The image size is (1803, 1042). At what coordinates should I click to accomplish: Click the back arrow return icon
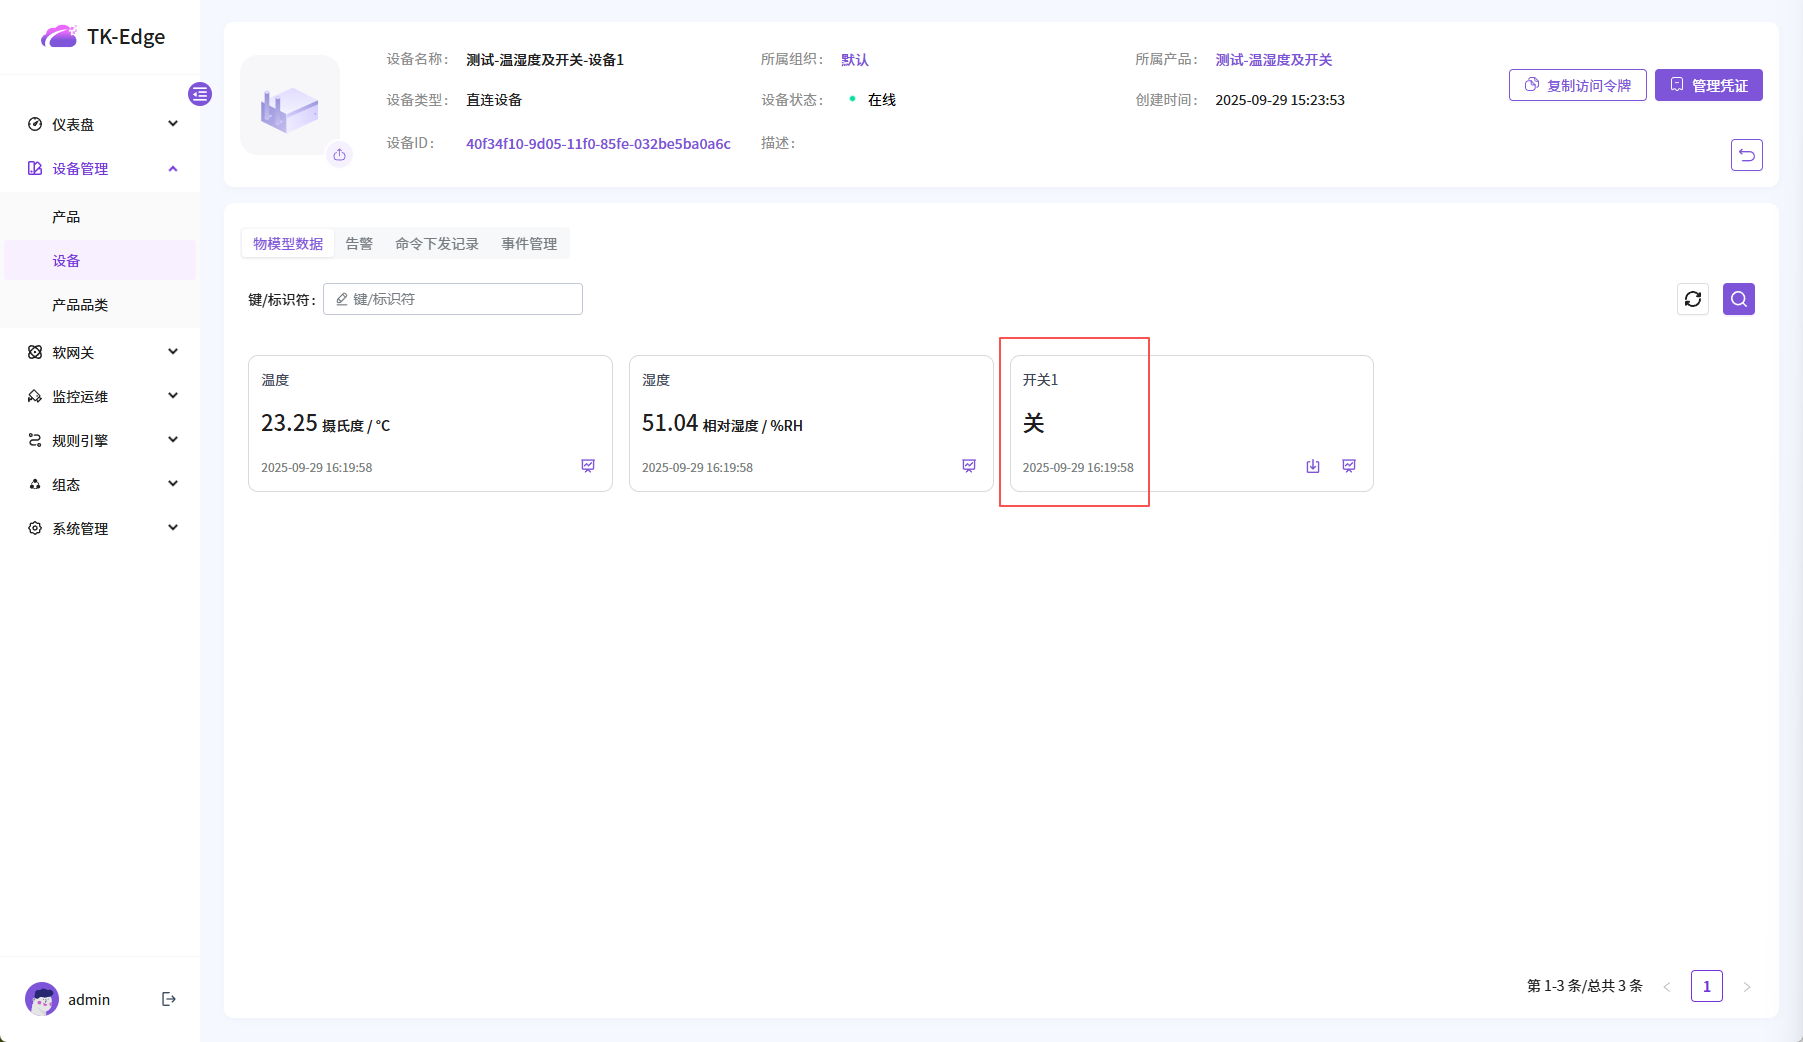coord(1746,155)
